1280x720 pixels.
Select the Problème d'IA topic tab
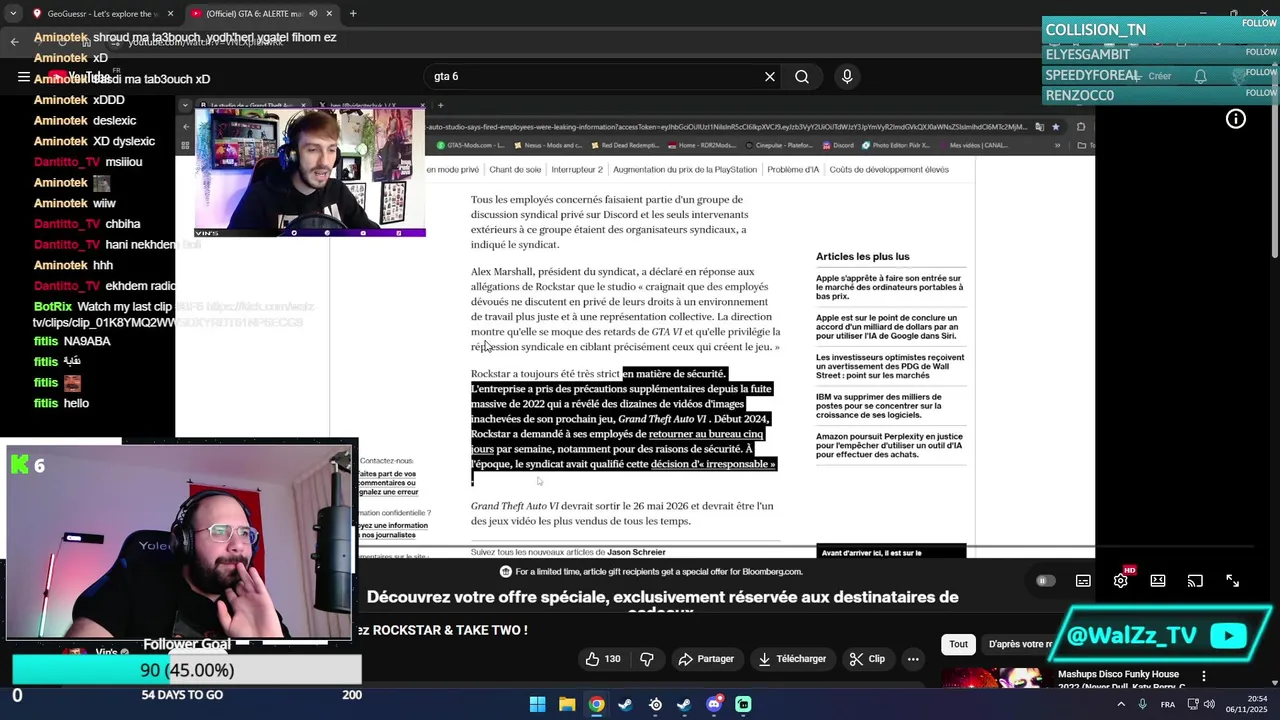(793, 170)
